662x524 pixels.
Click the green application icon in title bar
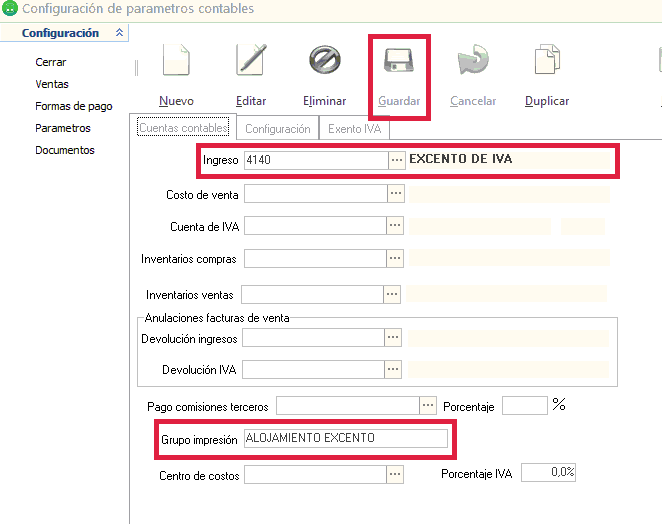point(10,9)
